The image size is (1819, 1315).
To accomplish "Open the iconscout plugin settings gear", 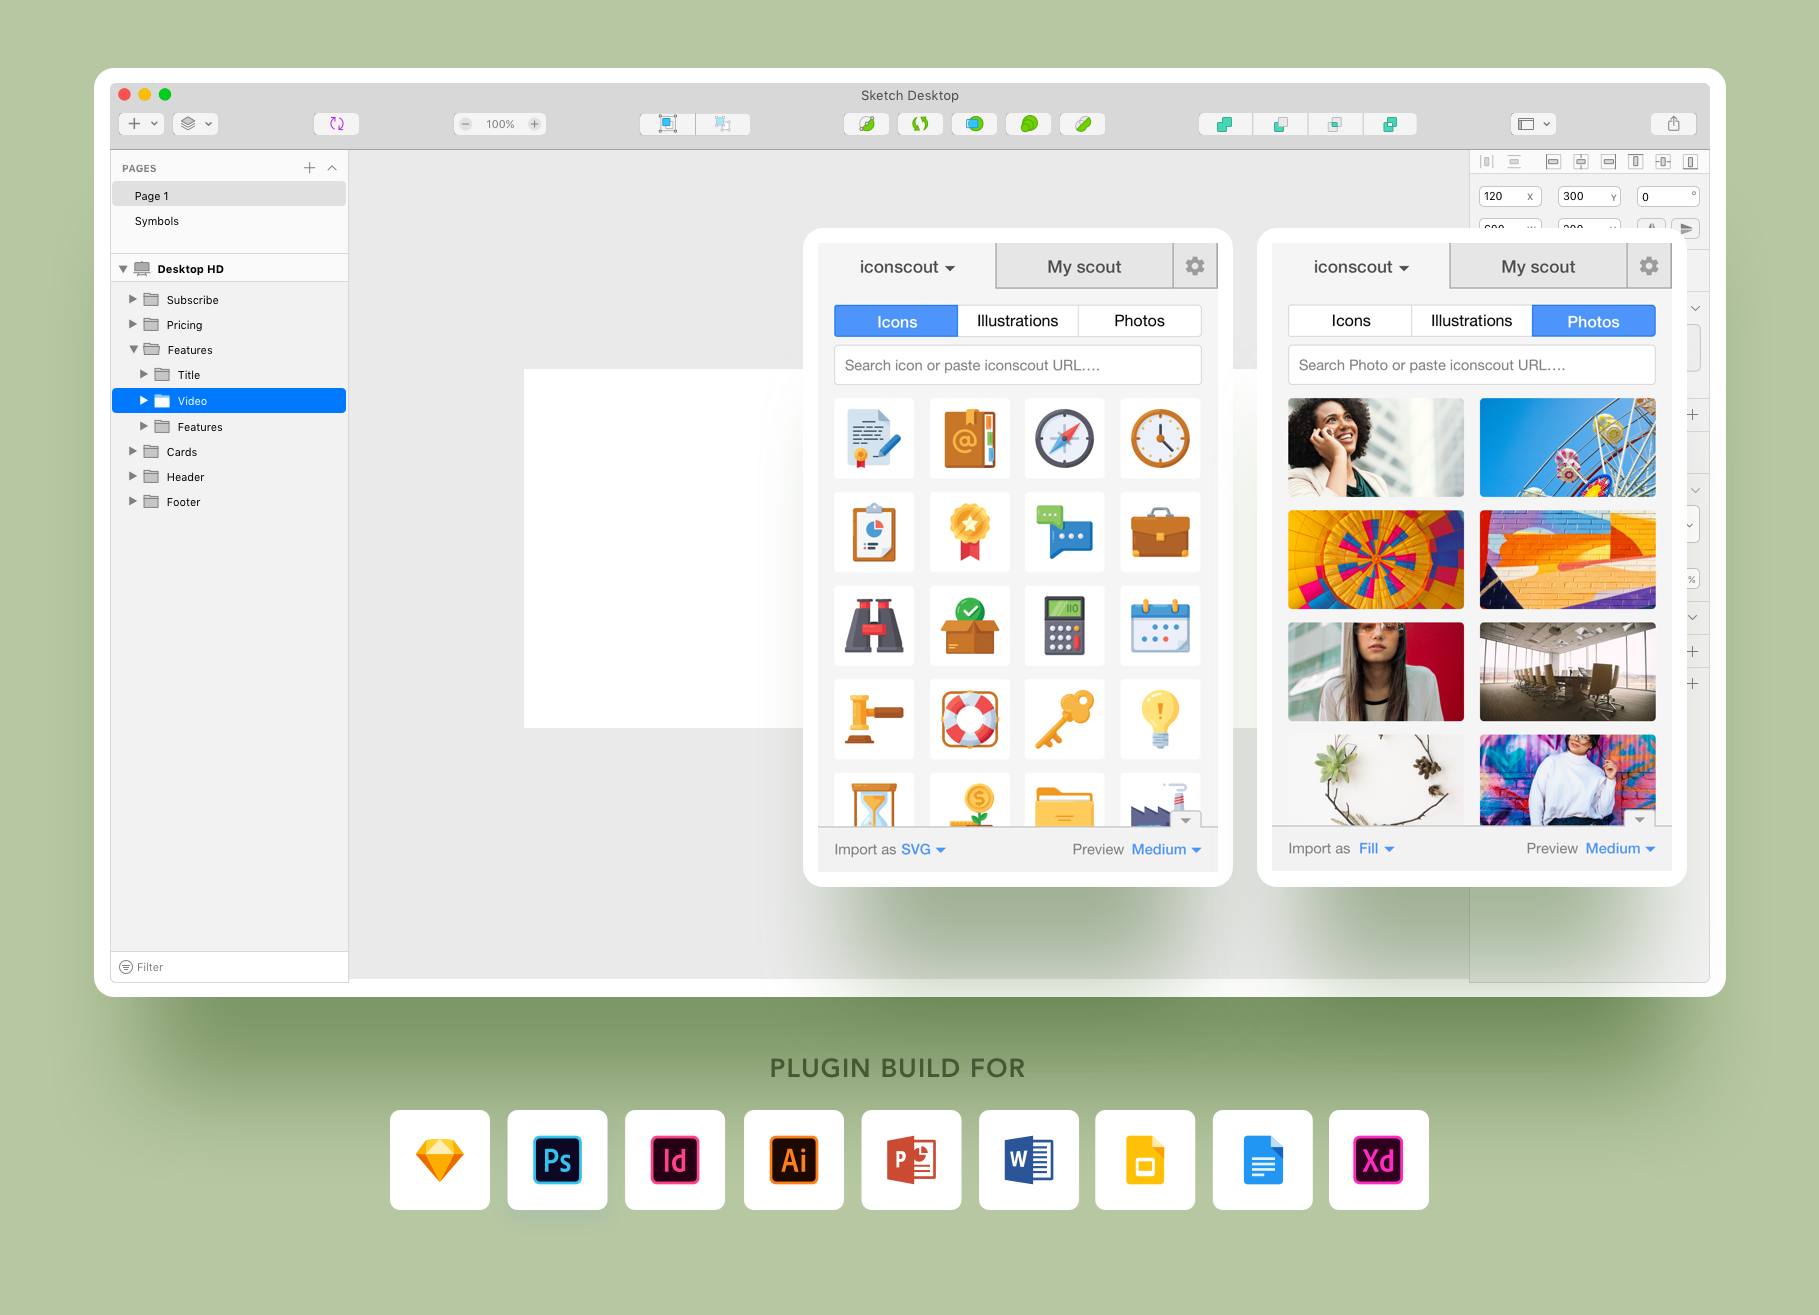I will (x=1195, y=266).
